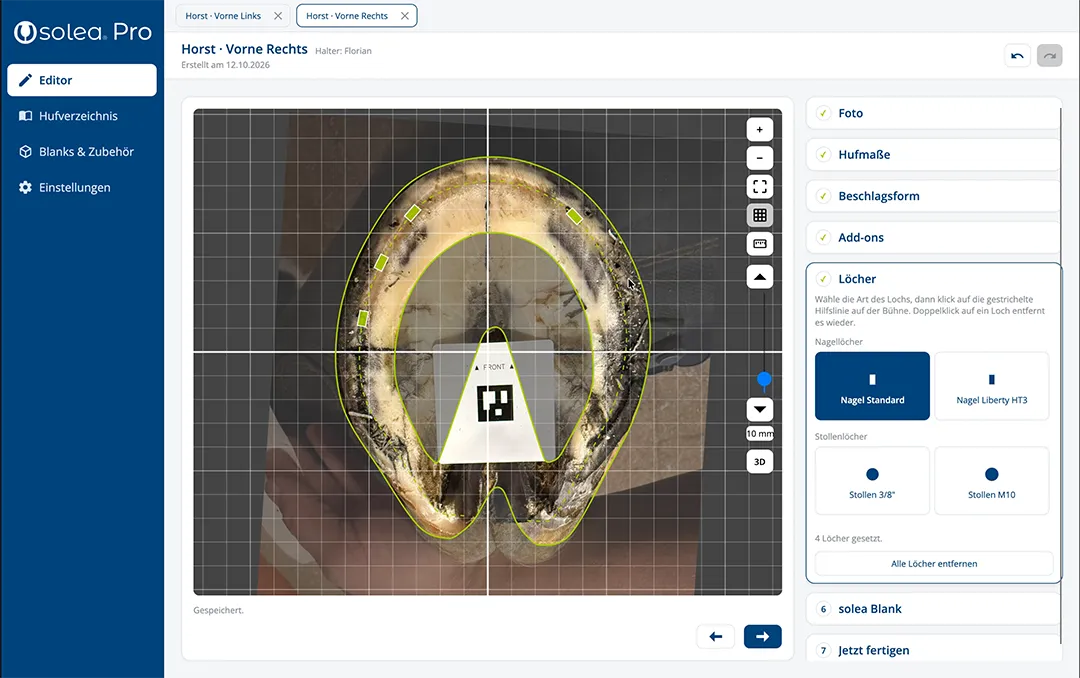Click the 'Erstellt am 12.10.2026' date text

[225, 65]
